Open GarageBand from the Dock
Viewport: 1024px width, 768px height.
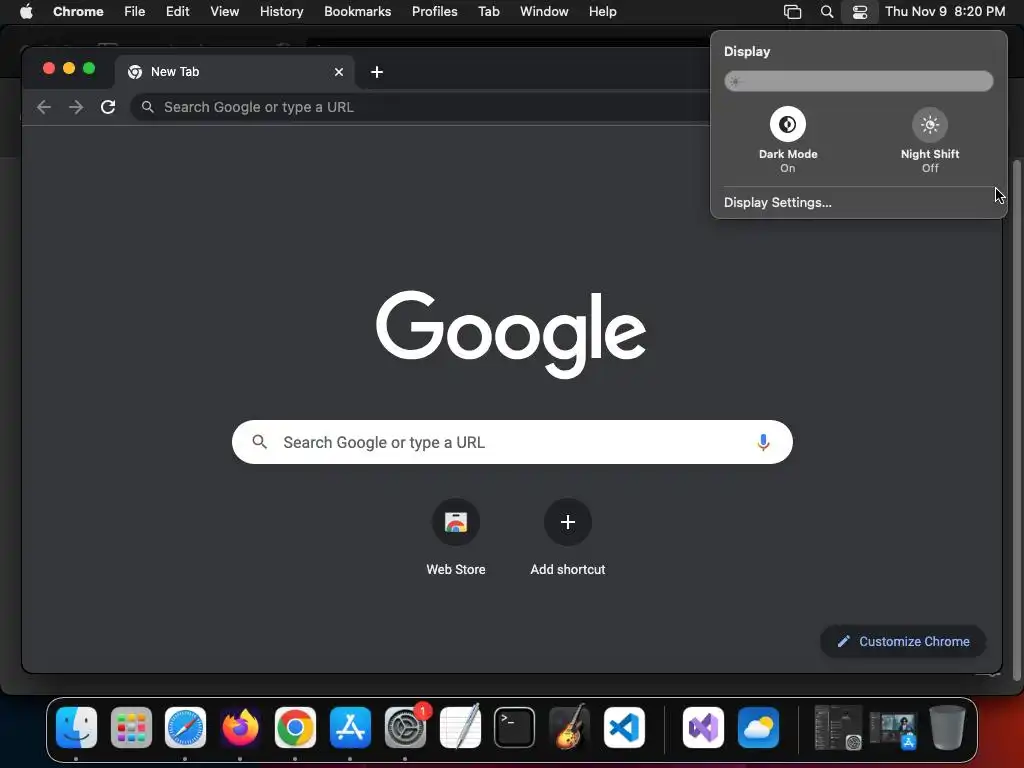point(569,728)
